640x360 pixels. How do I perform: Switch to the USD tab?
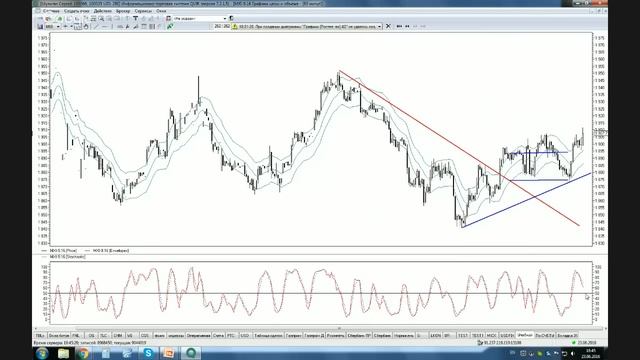click(244, 336)
